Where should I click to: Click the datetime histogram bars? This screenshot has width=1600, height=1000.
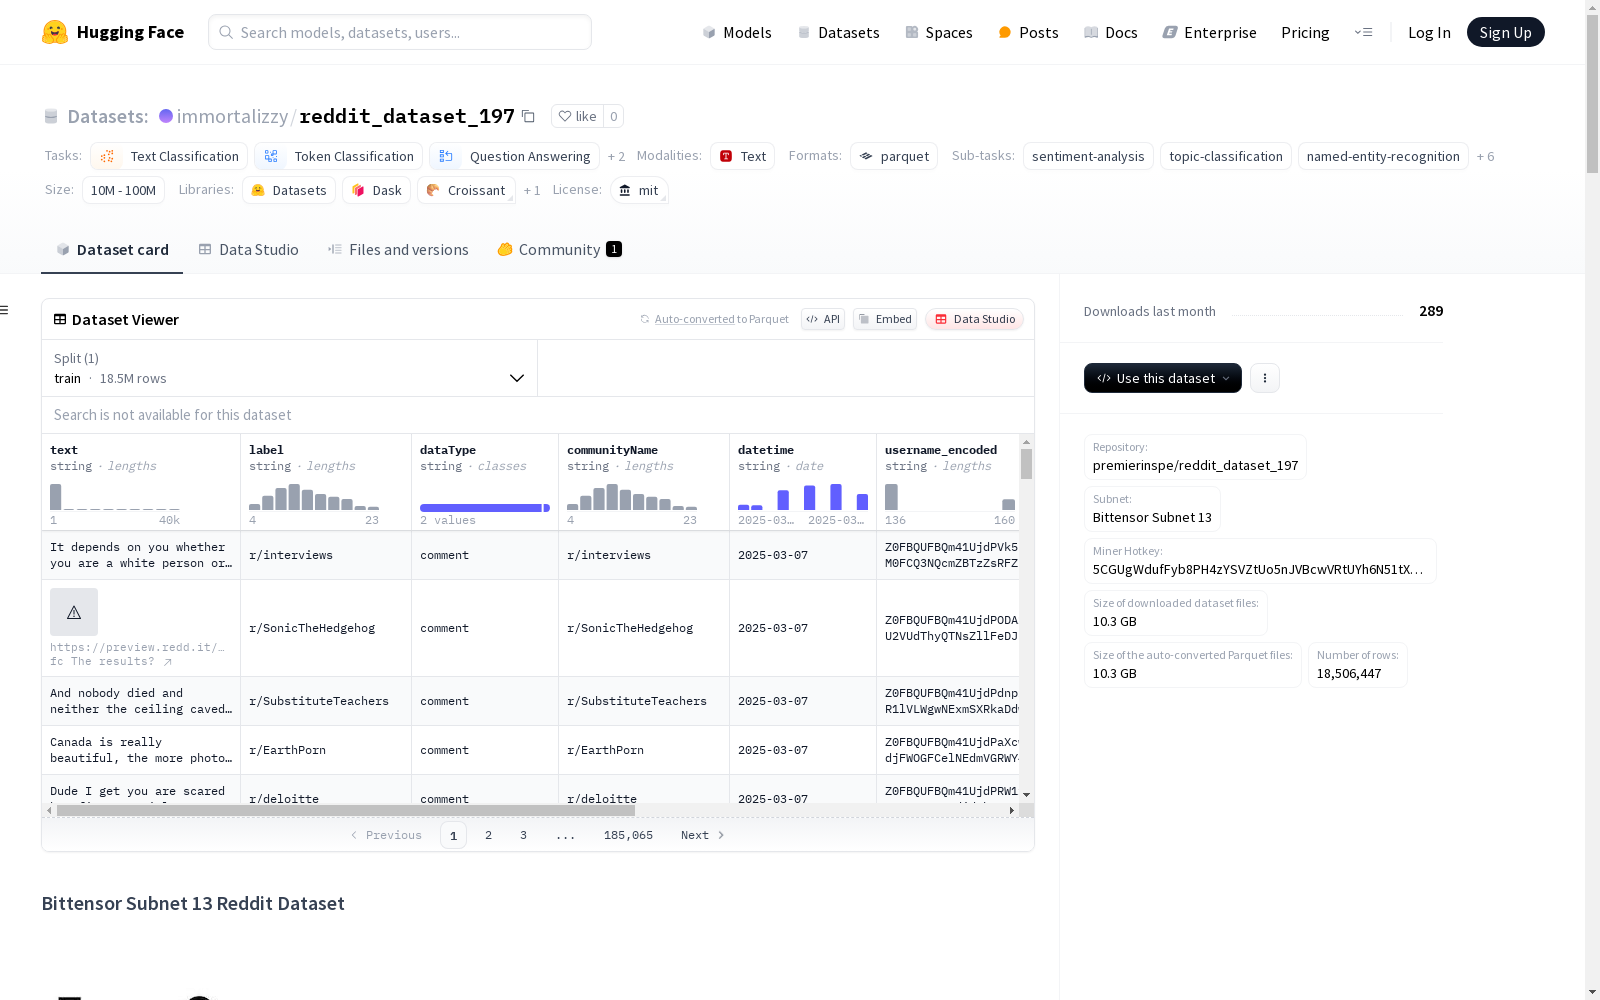(803, 496)
